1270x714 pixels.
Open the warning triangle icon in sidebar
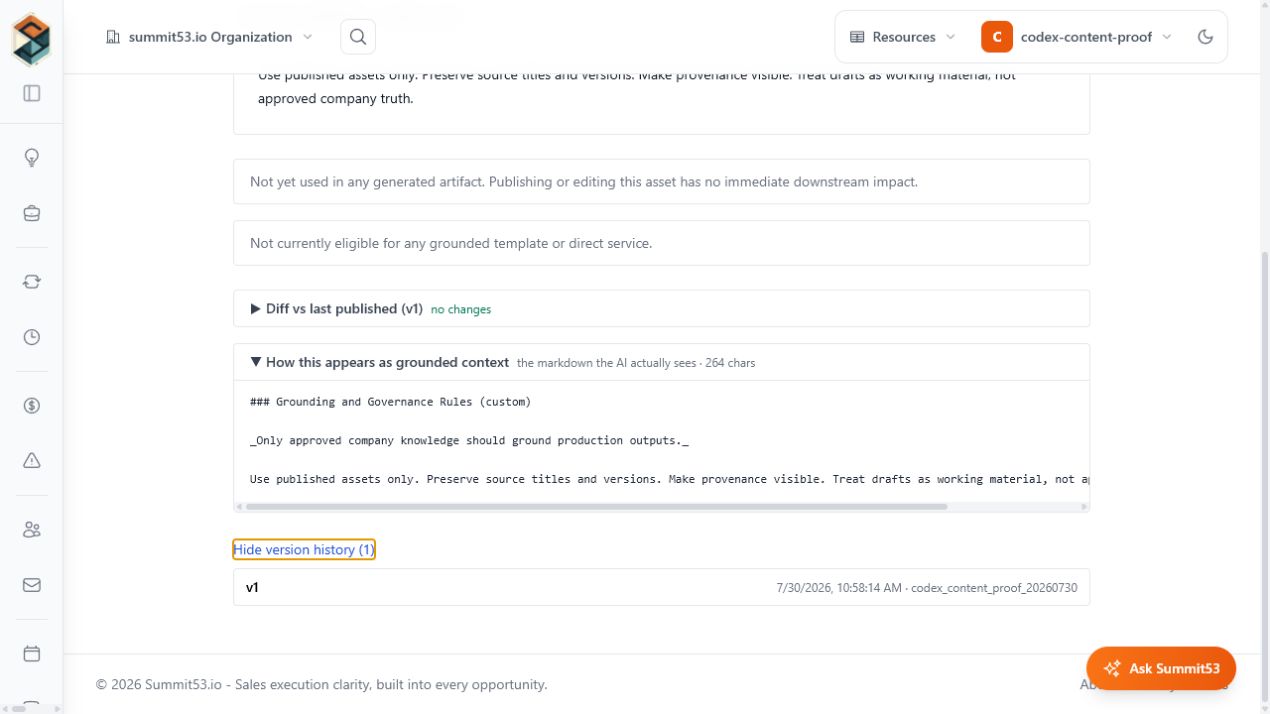coord(32,461)
